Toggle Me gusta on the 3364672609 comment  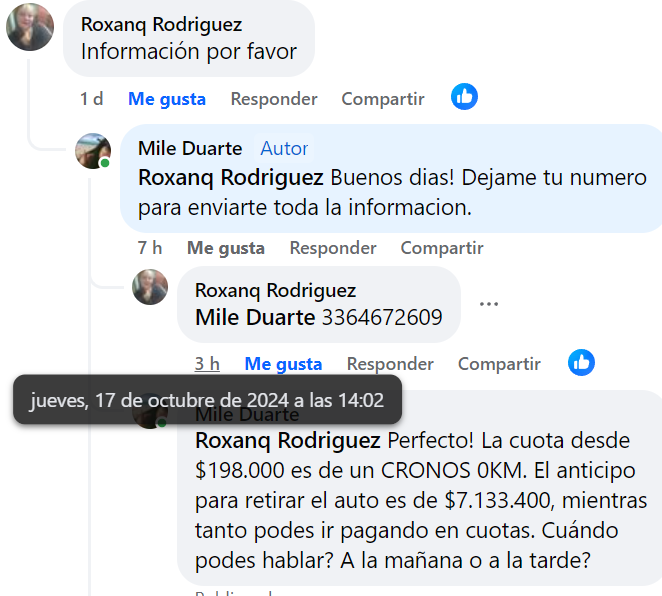click(x=283, y=364)
